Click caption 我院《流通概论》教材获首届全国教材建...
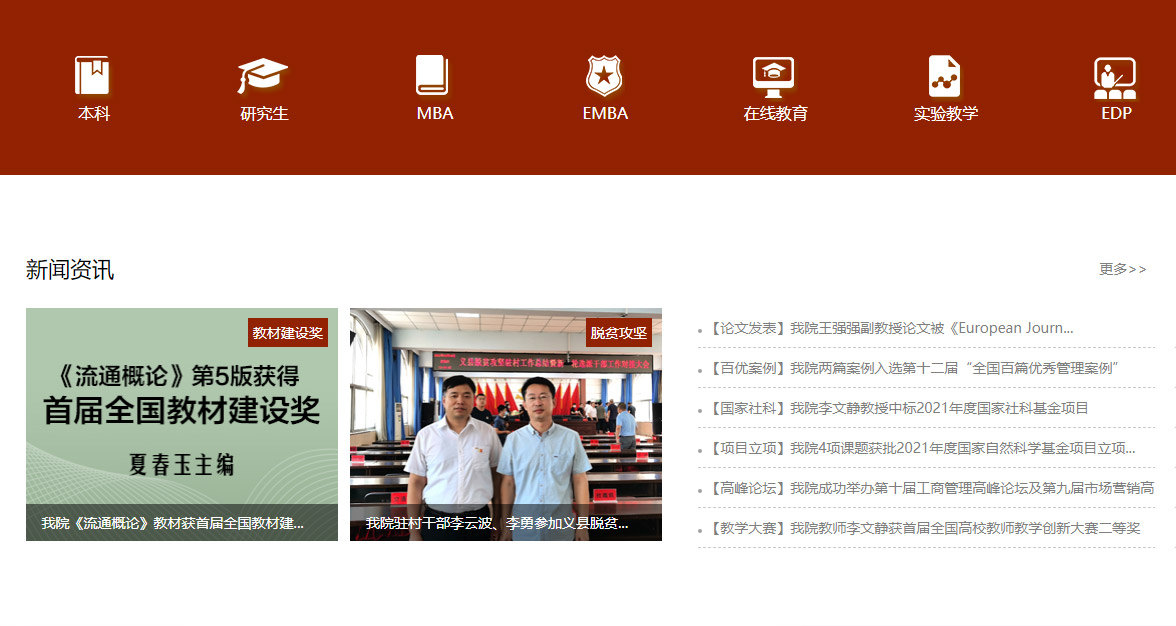 pyautogui.click(x=172, y=523)
